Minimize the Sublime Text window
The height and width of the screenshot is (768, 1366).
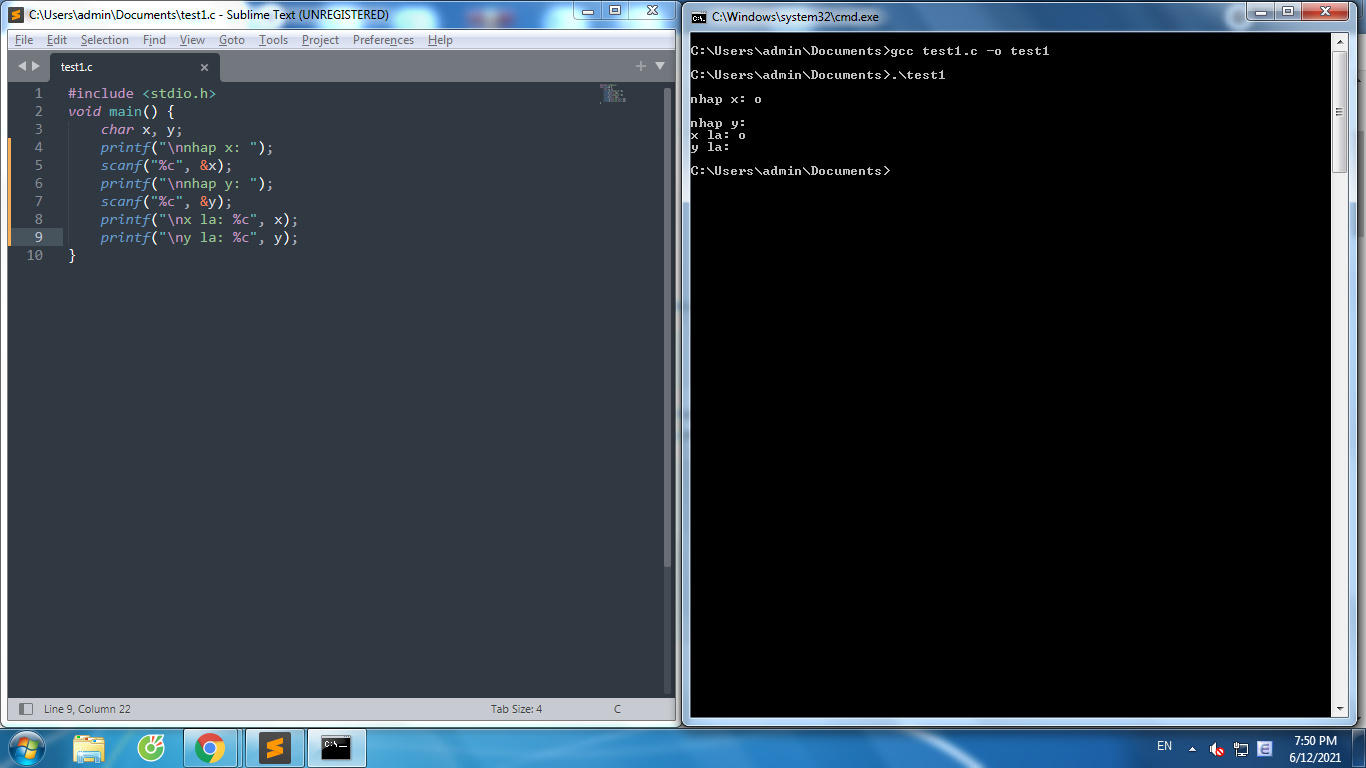(x=587, y=11)
